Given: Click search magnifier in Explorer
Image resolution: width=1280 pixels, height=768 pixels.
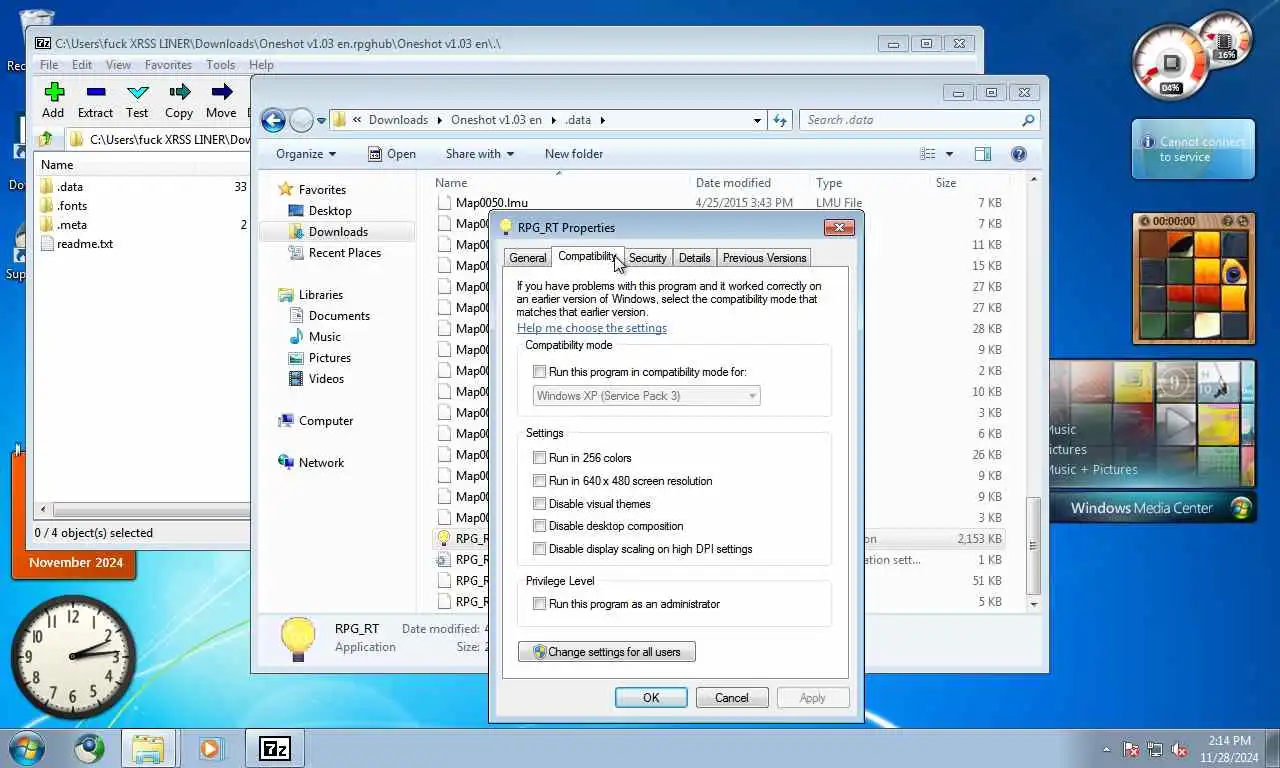Looking at the screenshot, I should tap(1028, 120).
